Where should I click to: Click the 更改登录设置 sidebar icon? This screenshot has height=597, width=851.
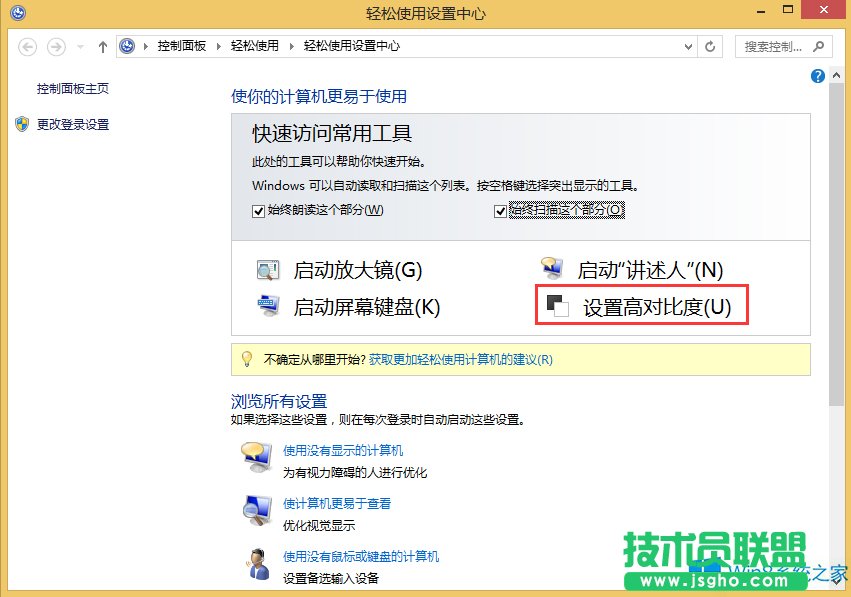click(23, 124)
